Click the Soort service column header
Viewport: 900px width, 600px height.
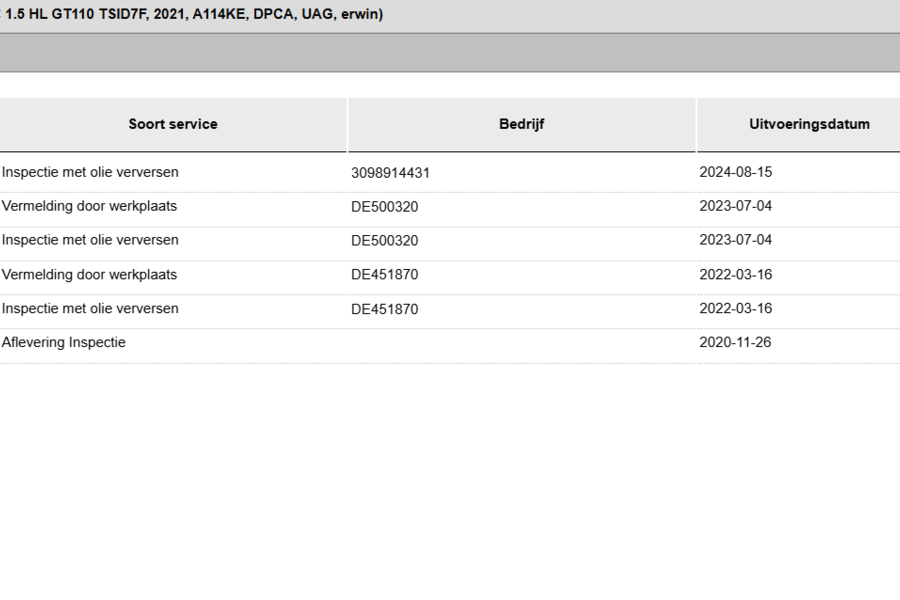(173, 124)
